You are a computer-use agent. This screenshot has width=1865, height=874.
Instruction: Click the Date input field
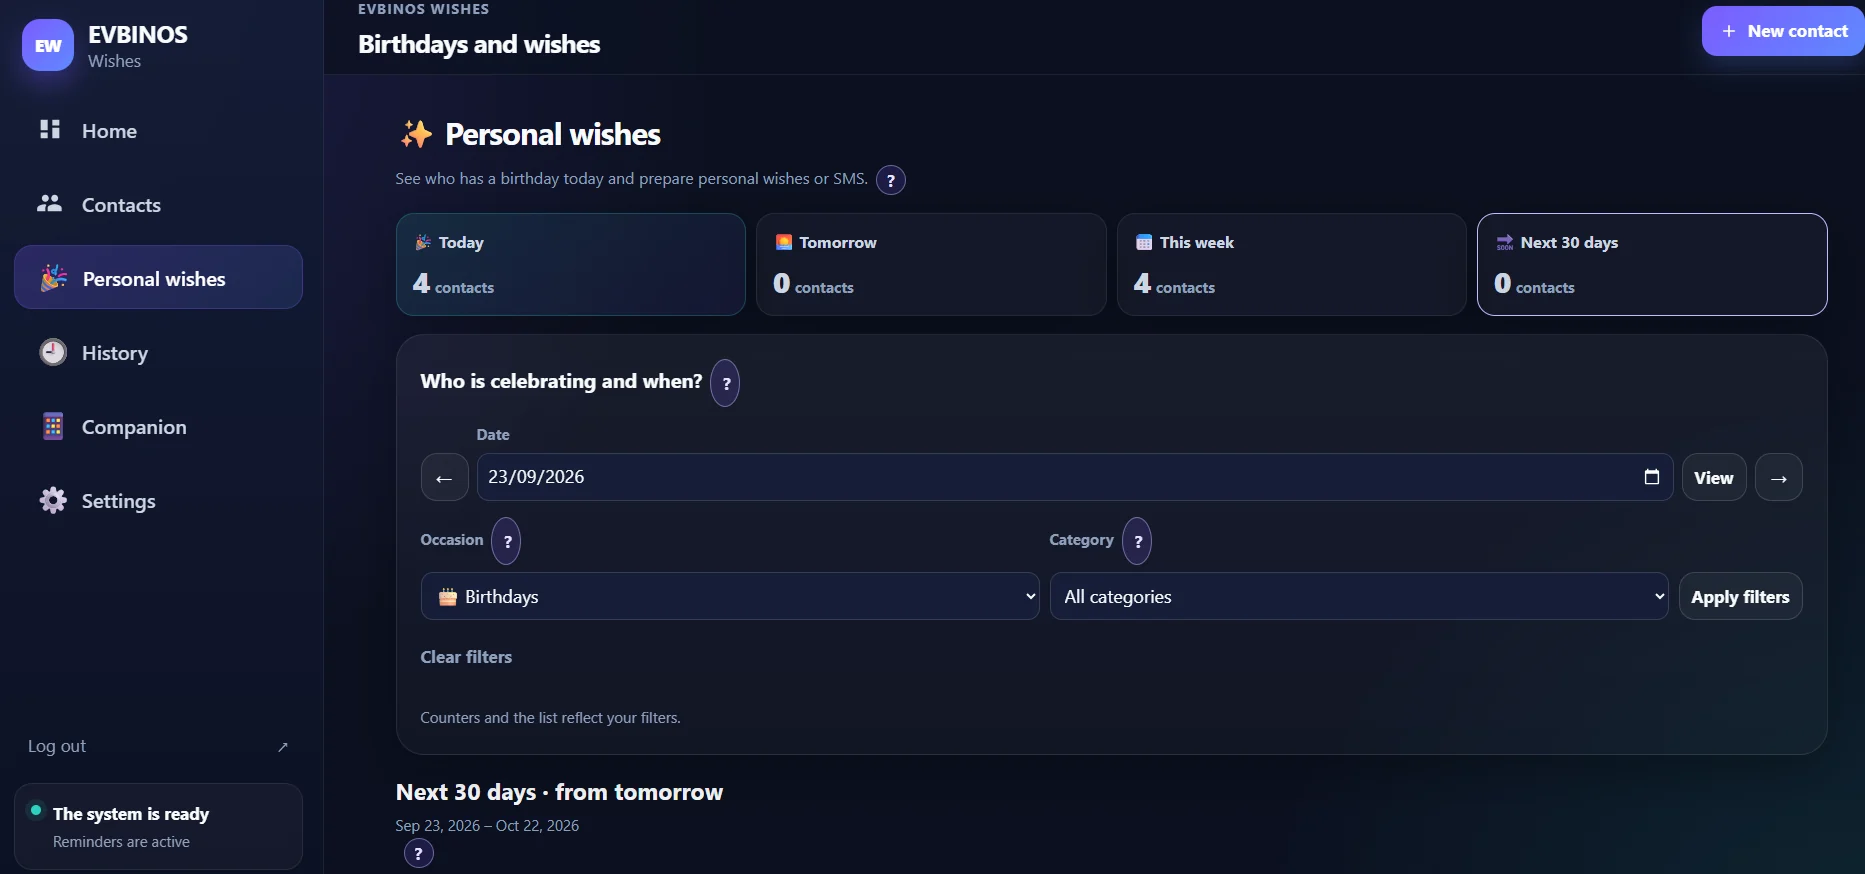point(1075,477)
